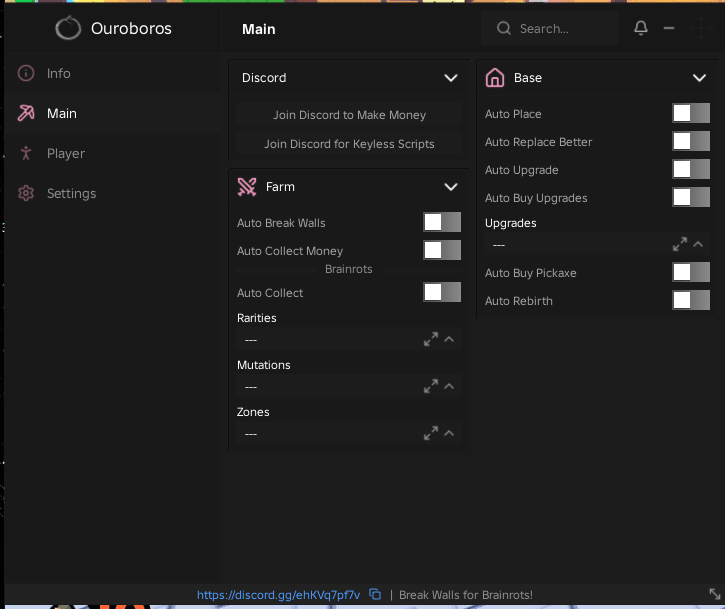Image resolution: width=725 pixels, height=609 pixels.
Task: Toggle Auto Place switch
Action: coord(691,113)
